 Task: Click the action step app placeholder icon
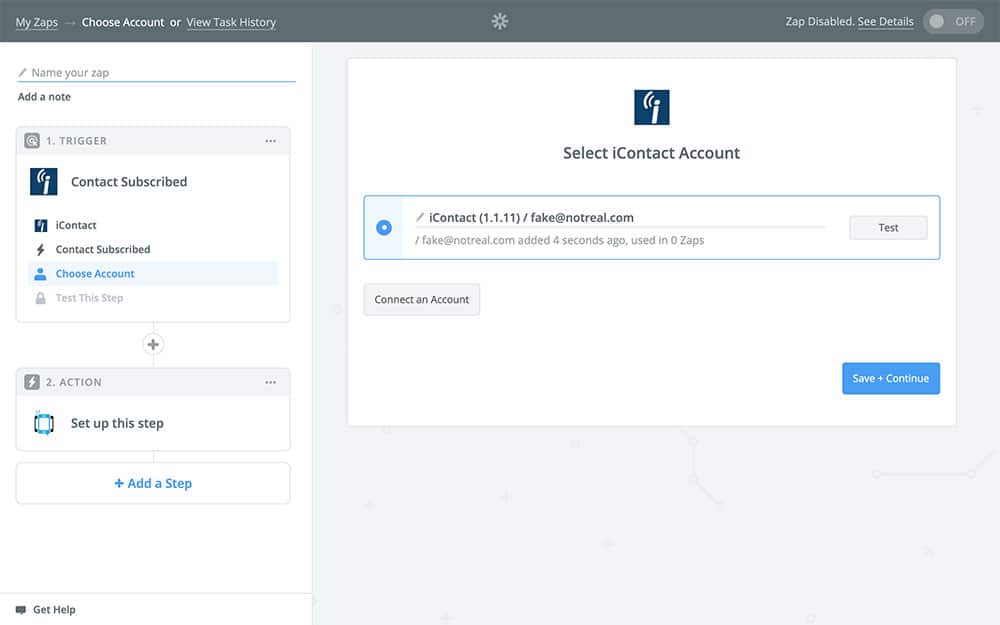pos(44,423)
